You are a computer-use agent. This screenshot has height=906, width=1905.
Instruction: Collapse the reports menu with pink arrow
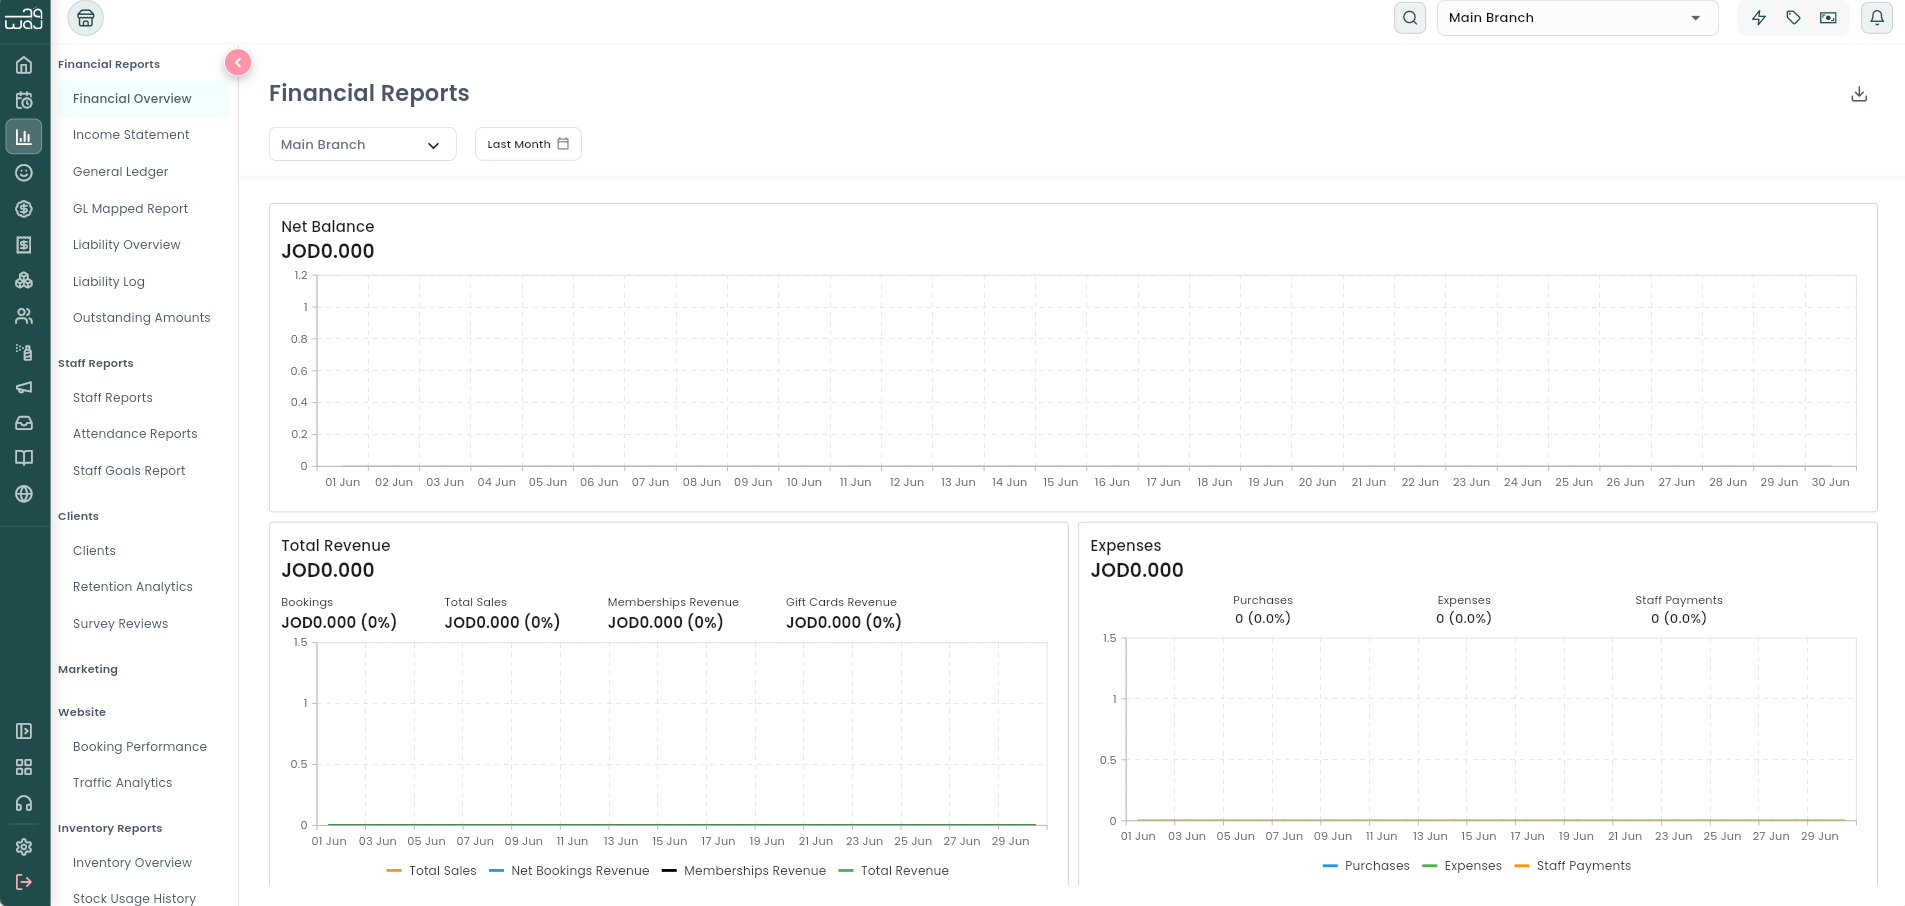click(x=238, y=63)
